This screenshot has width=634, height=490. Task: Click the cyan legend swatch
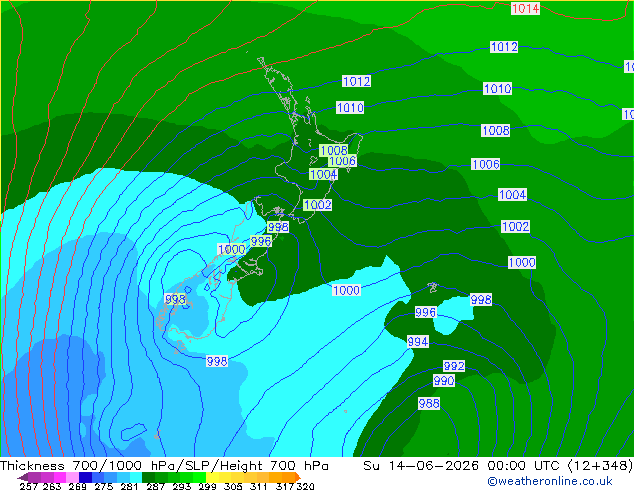point(136,477)
